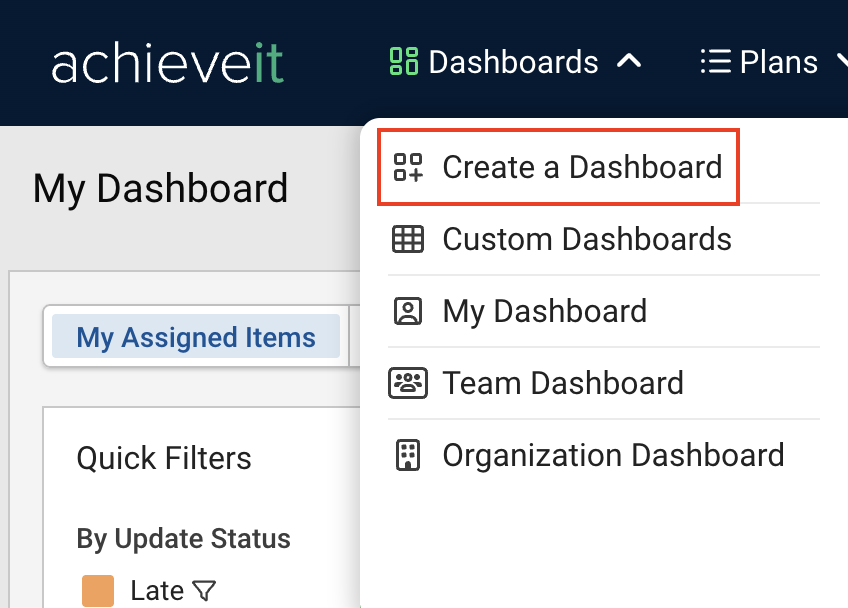Click the Team Dashboard group icon

tap(408, 383)
